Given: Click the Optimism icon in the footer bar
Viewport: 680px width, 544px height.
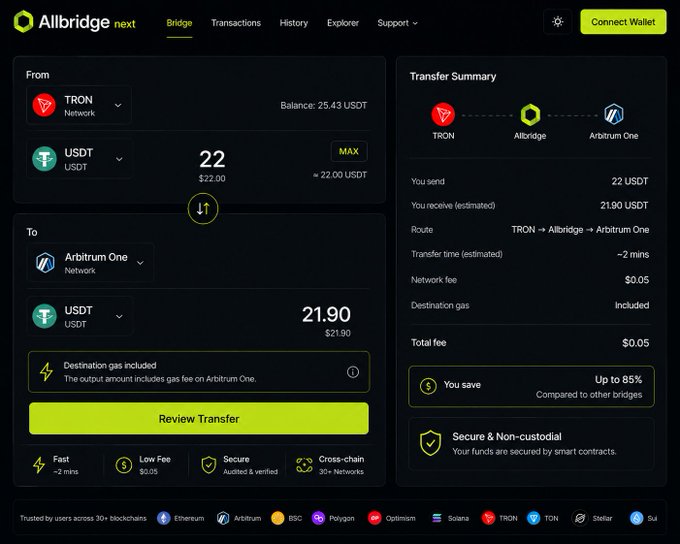Looking at the screenshot, I should tap(375, 518).
